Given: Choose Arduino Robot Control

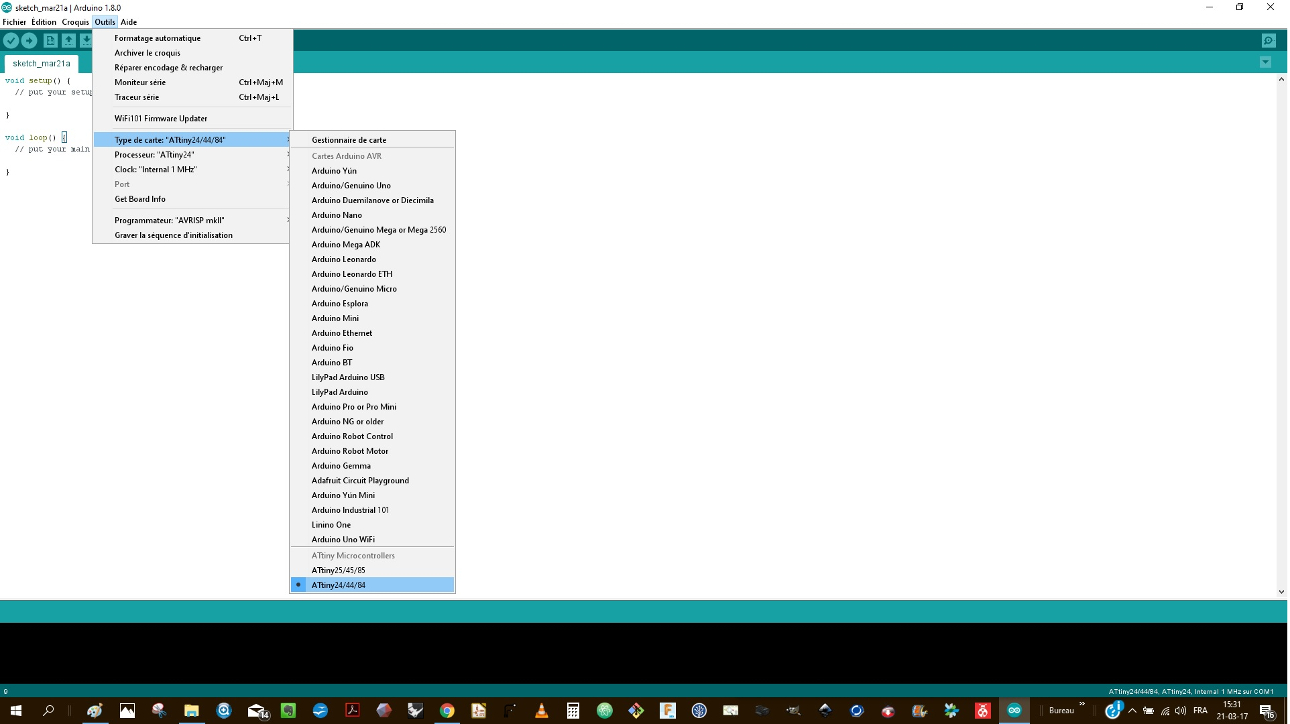Looking at the screenshot, I should (372, 436).
